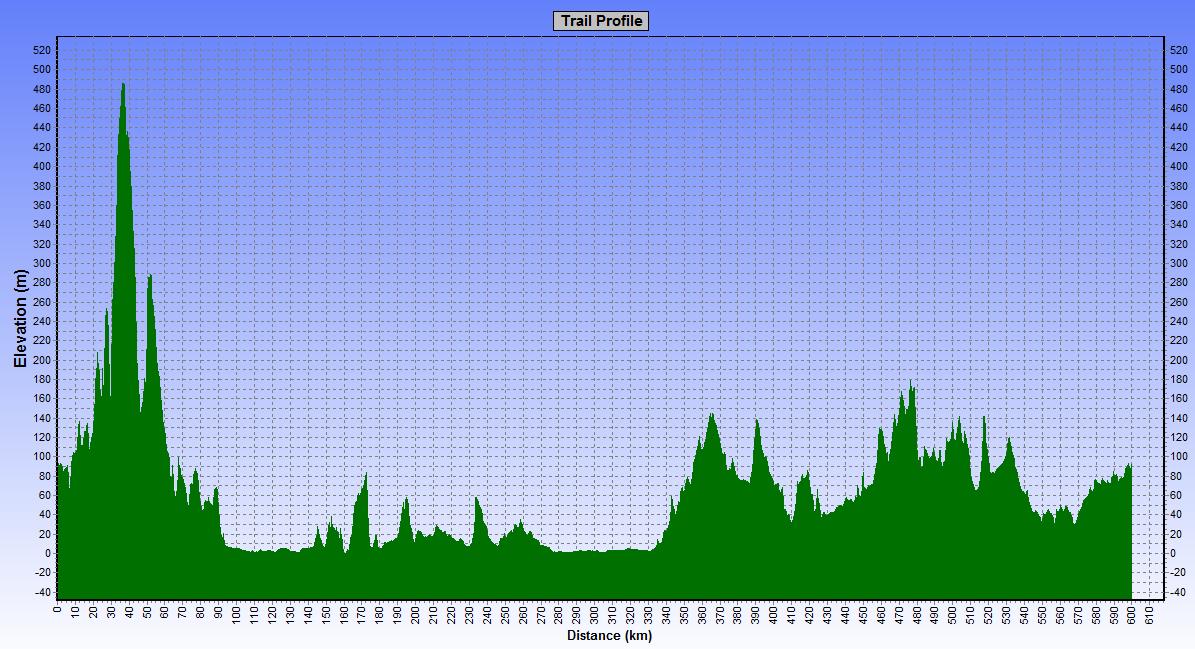Click the 500 label on left elevation axis
1195x649 pixels.
pos(43,69)
